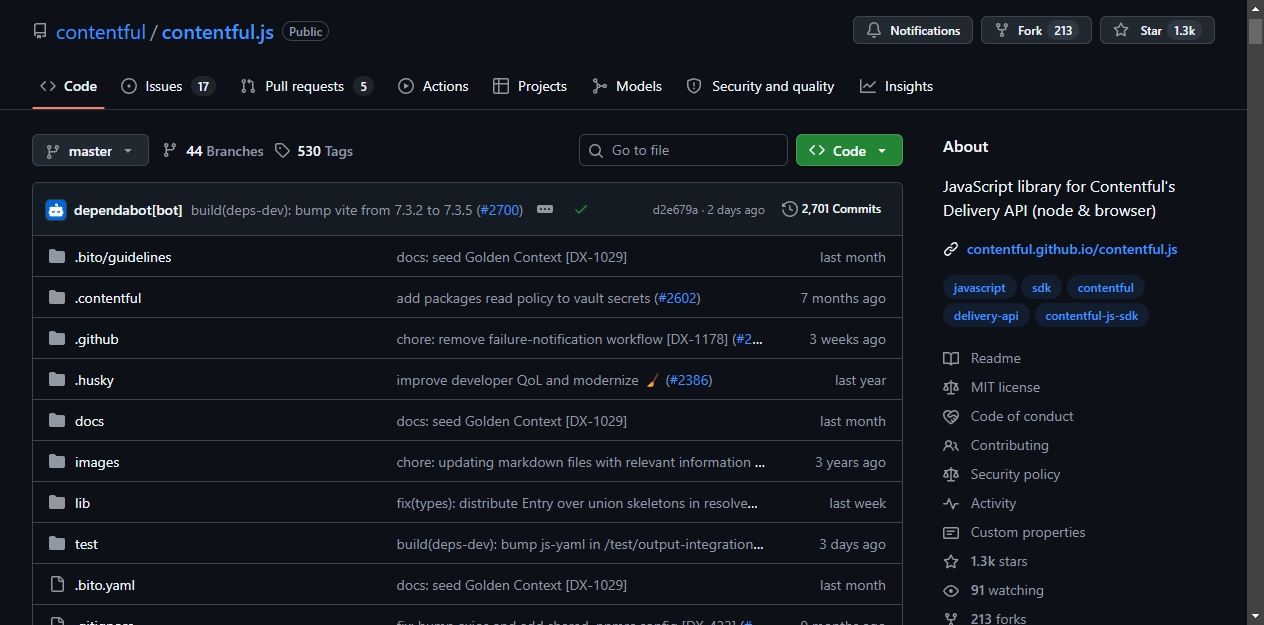Open the Projects tab
The height and width of the screenshot is (625, 1264).
[530, 86]
